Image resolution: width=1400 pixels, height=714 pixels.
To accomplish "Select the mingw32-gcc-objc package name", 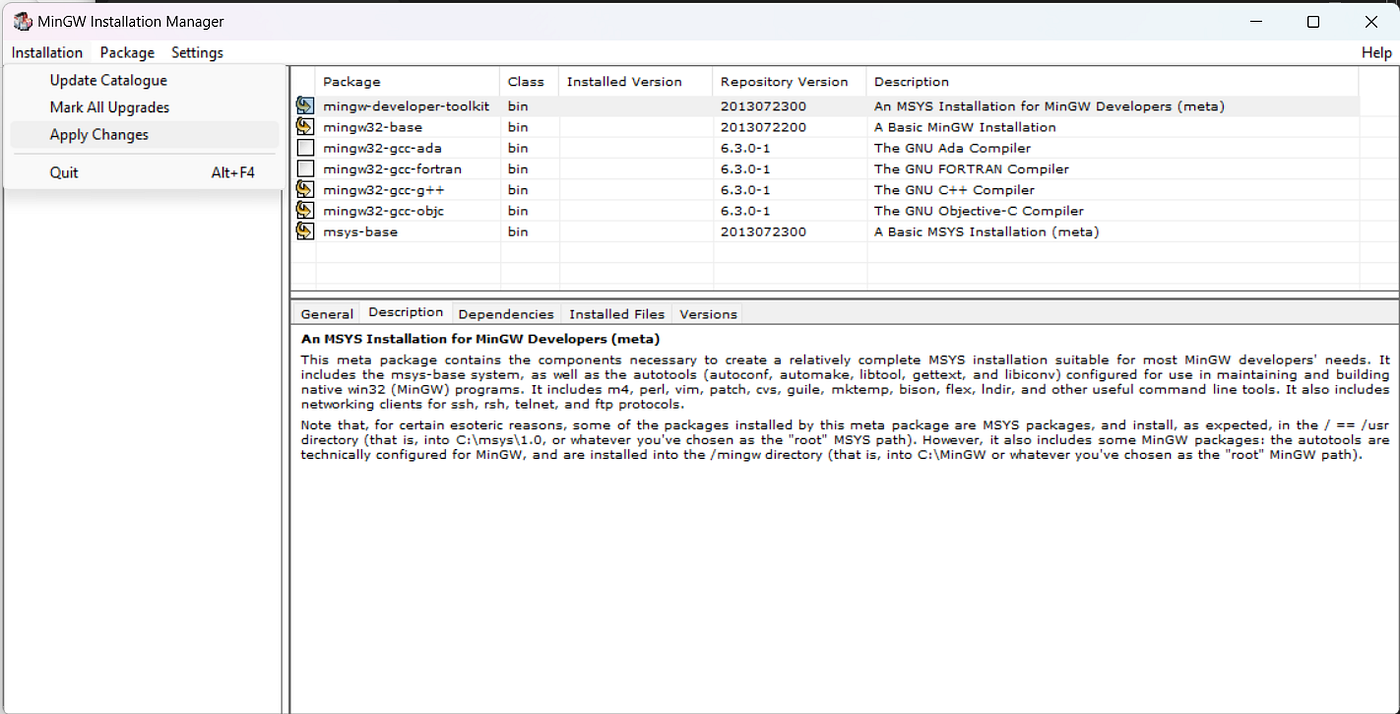I will [383, 211].
